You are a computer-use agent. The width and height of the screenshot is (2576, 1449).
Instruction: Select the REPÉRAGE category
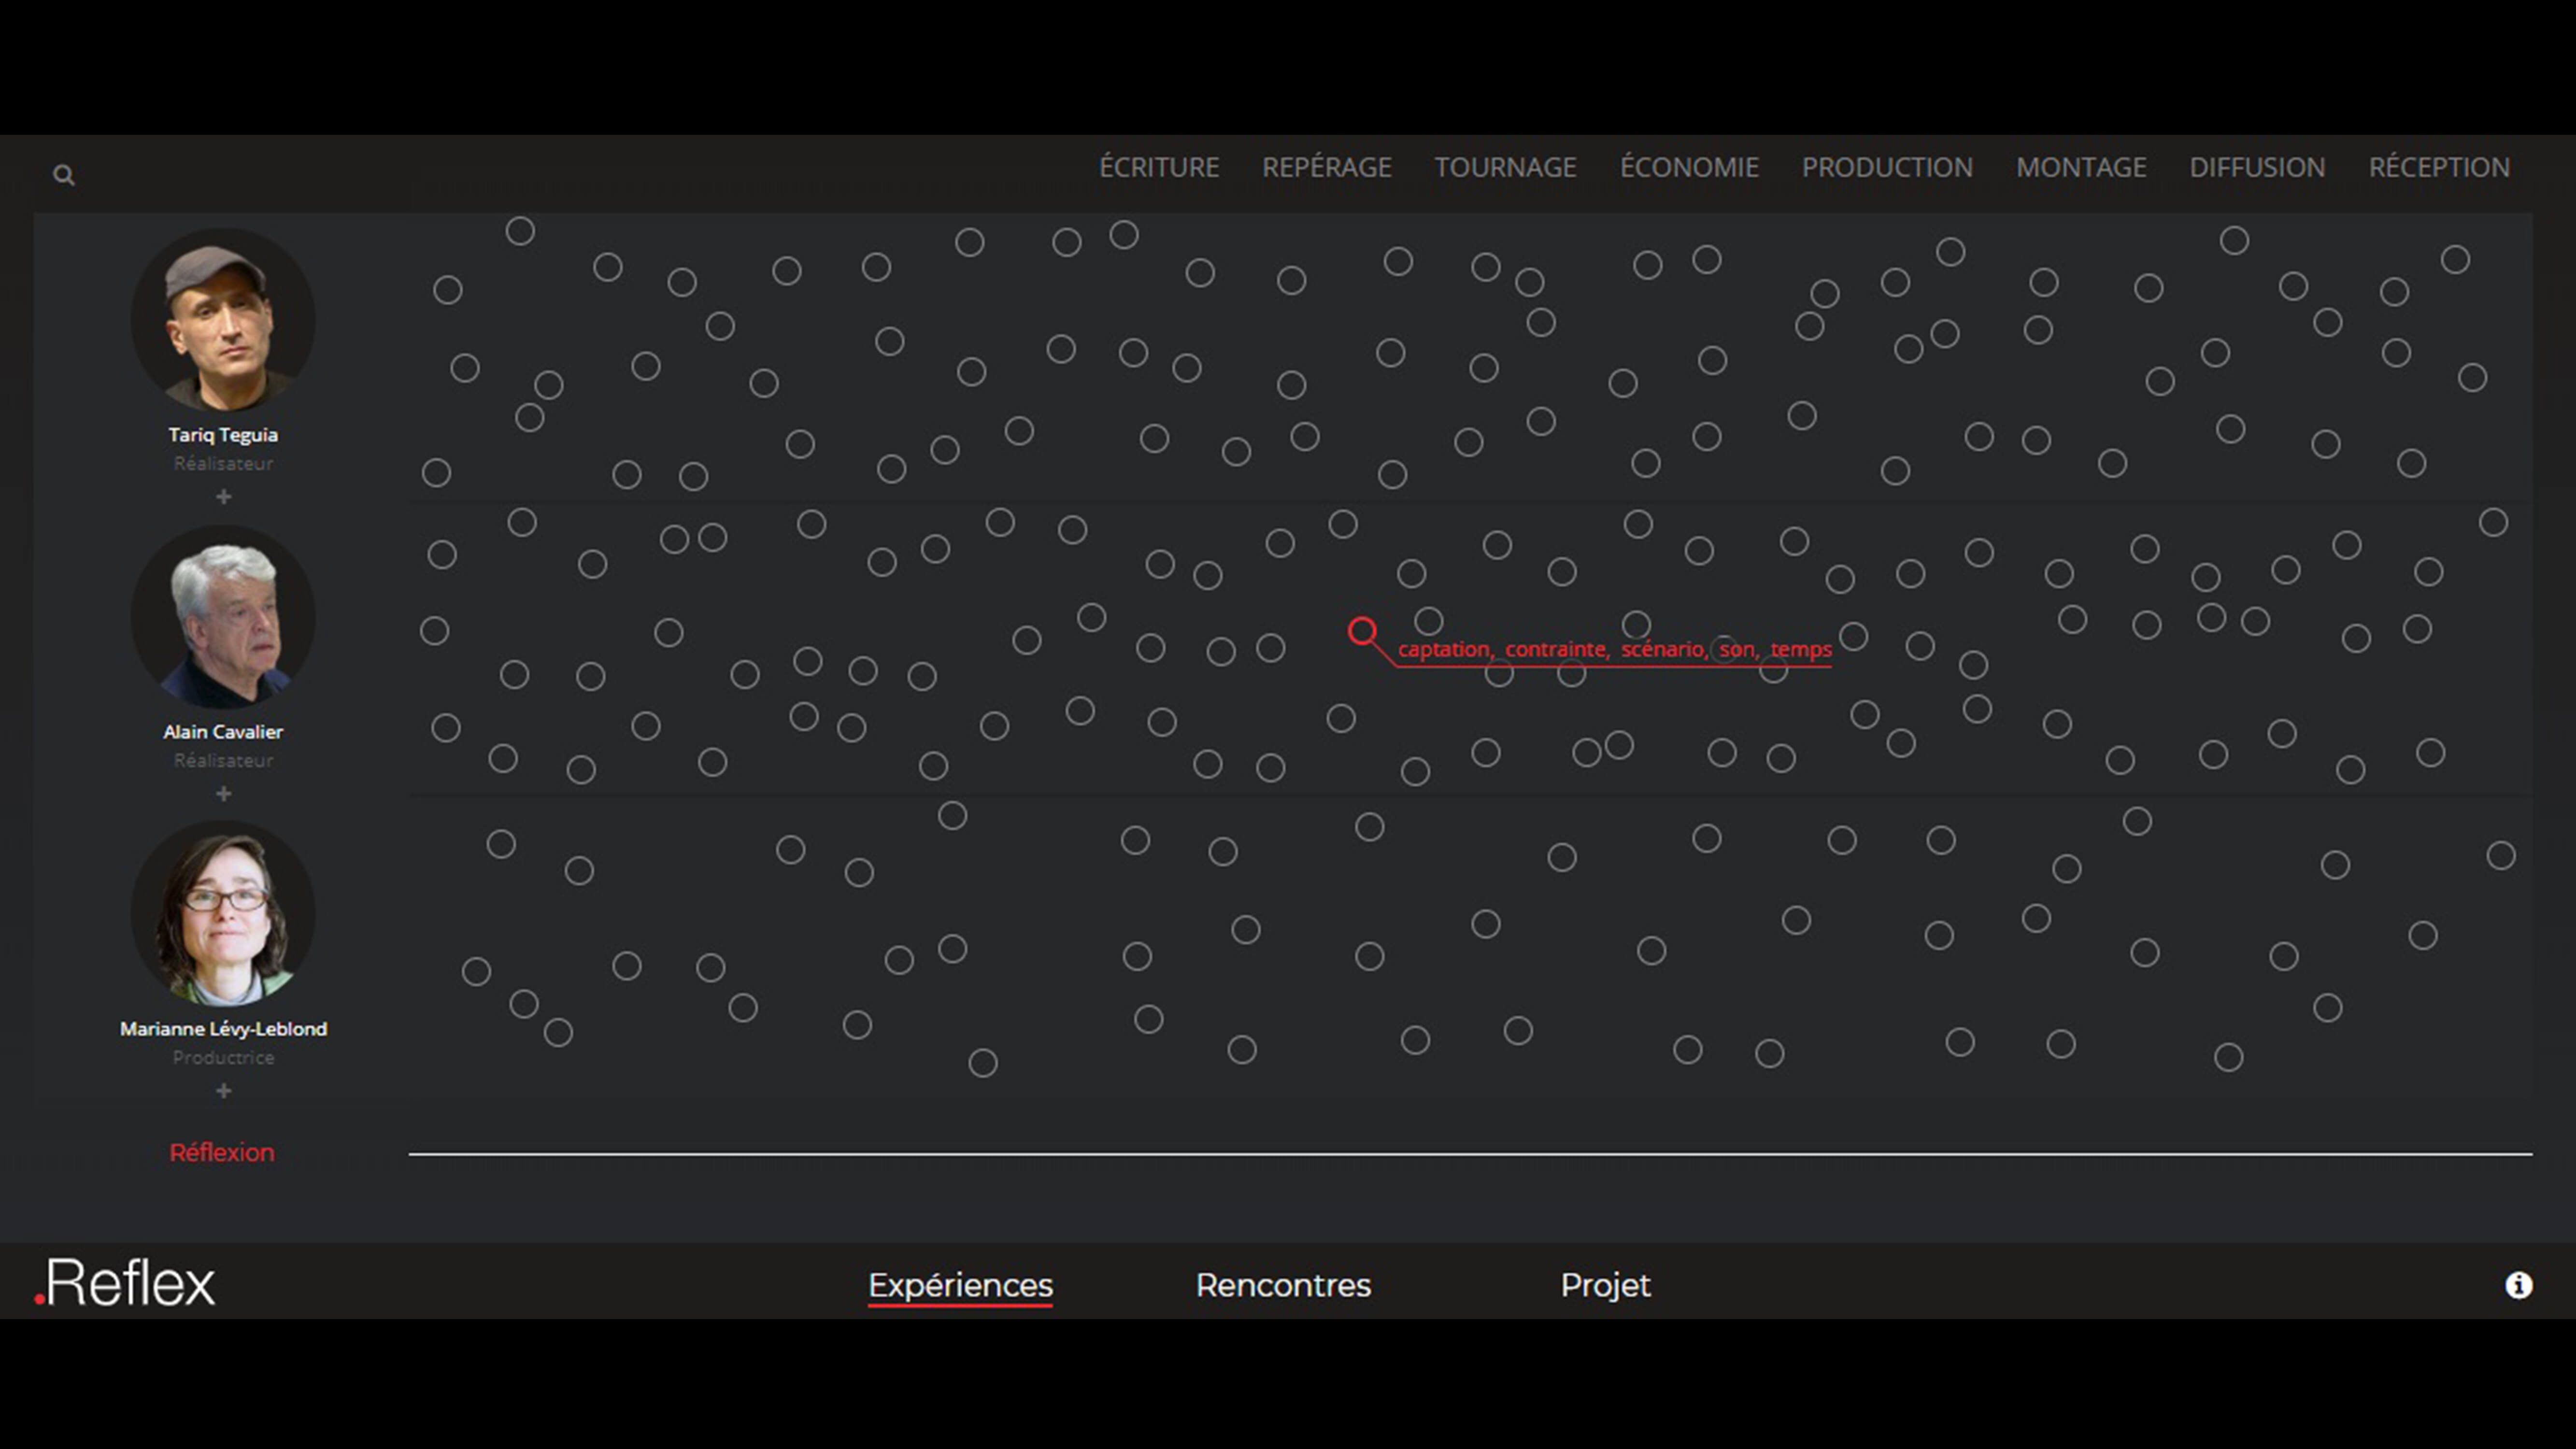tap(1327, 167)
